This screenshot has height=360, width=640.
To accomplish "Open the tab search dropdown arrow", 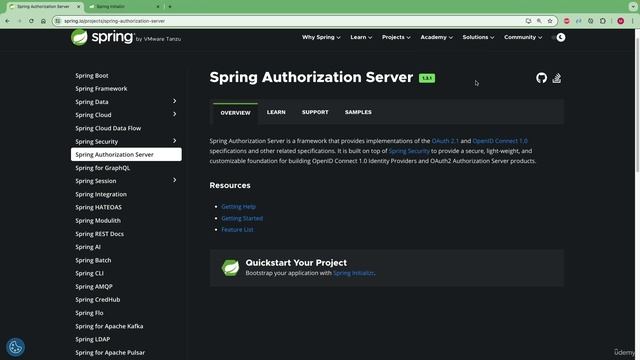I will point(633,7).
